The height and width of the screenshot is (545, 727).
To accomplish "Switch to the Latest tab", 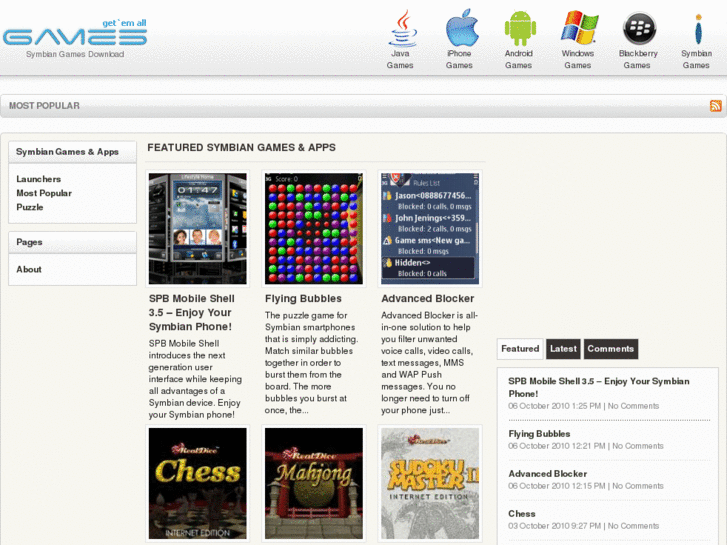I will coord(563,349).
